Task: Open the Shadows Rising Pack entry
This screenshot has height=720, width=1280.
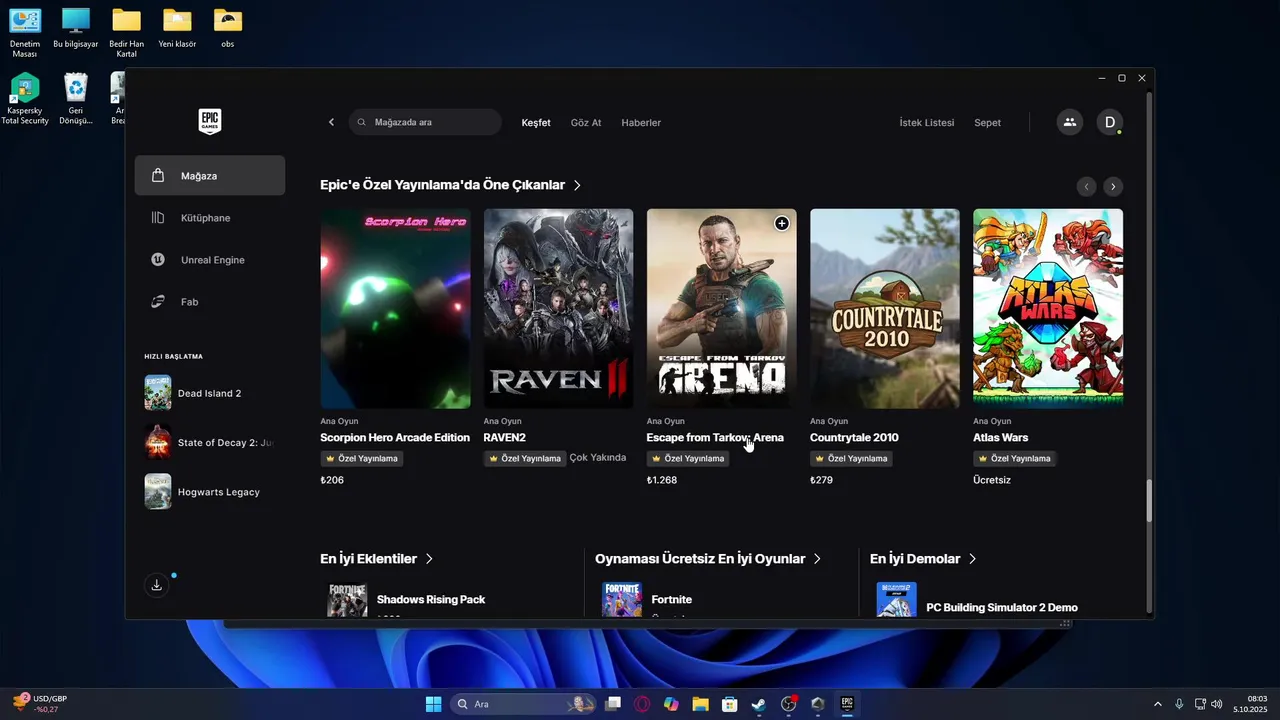Action: coord(431,600)
